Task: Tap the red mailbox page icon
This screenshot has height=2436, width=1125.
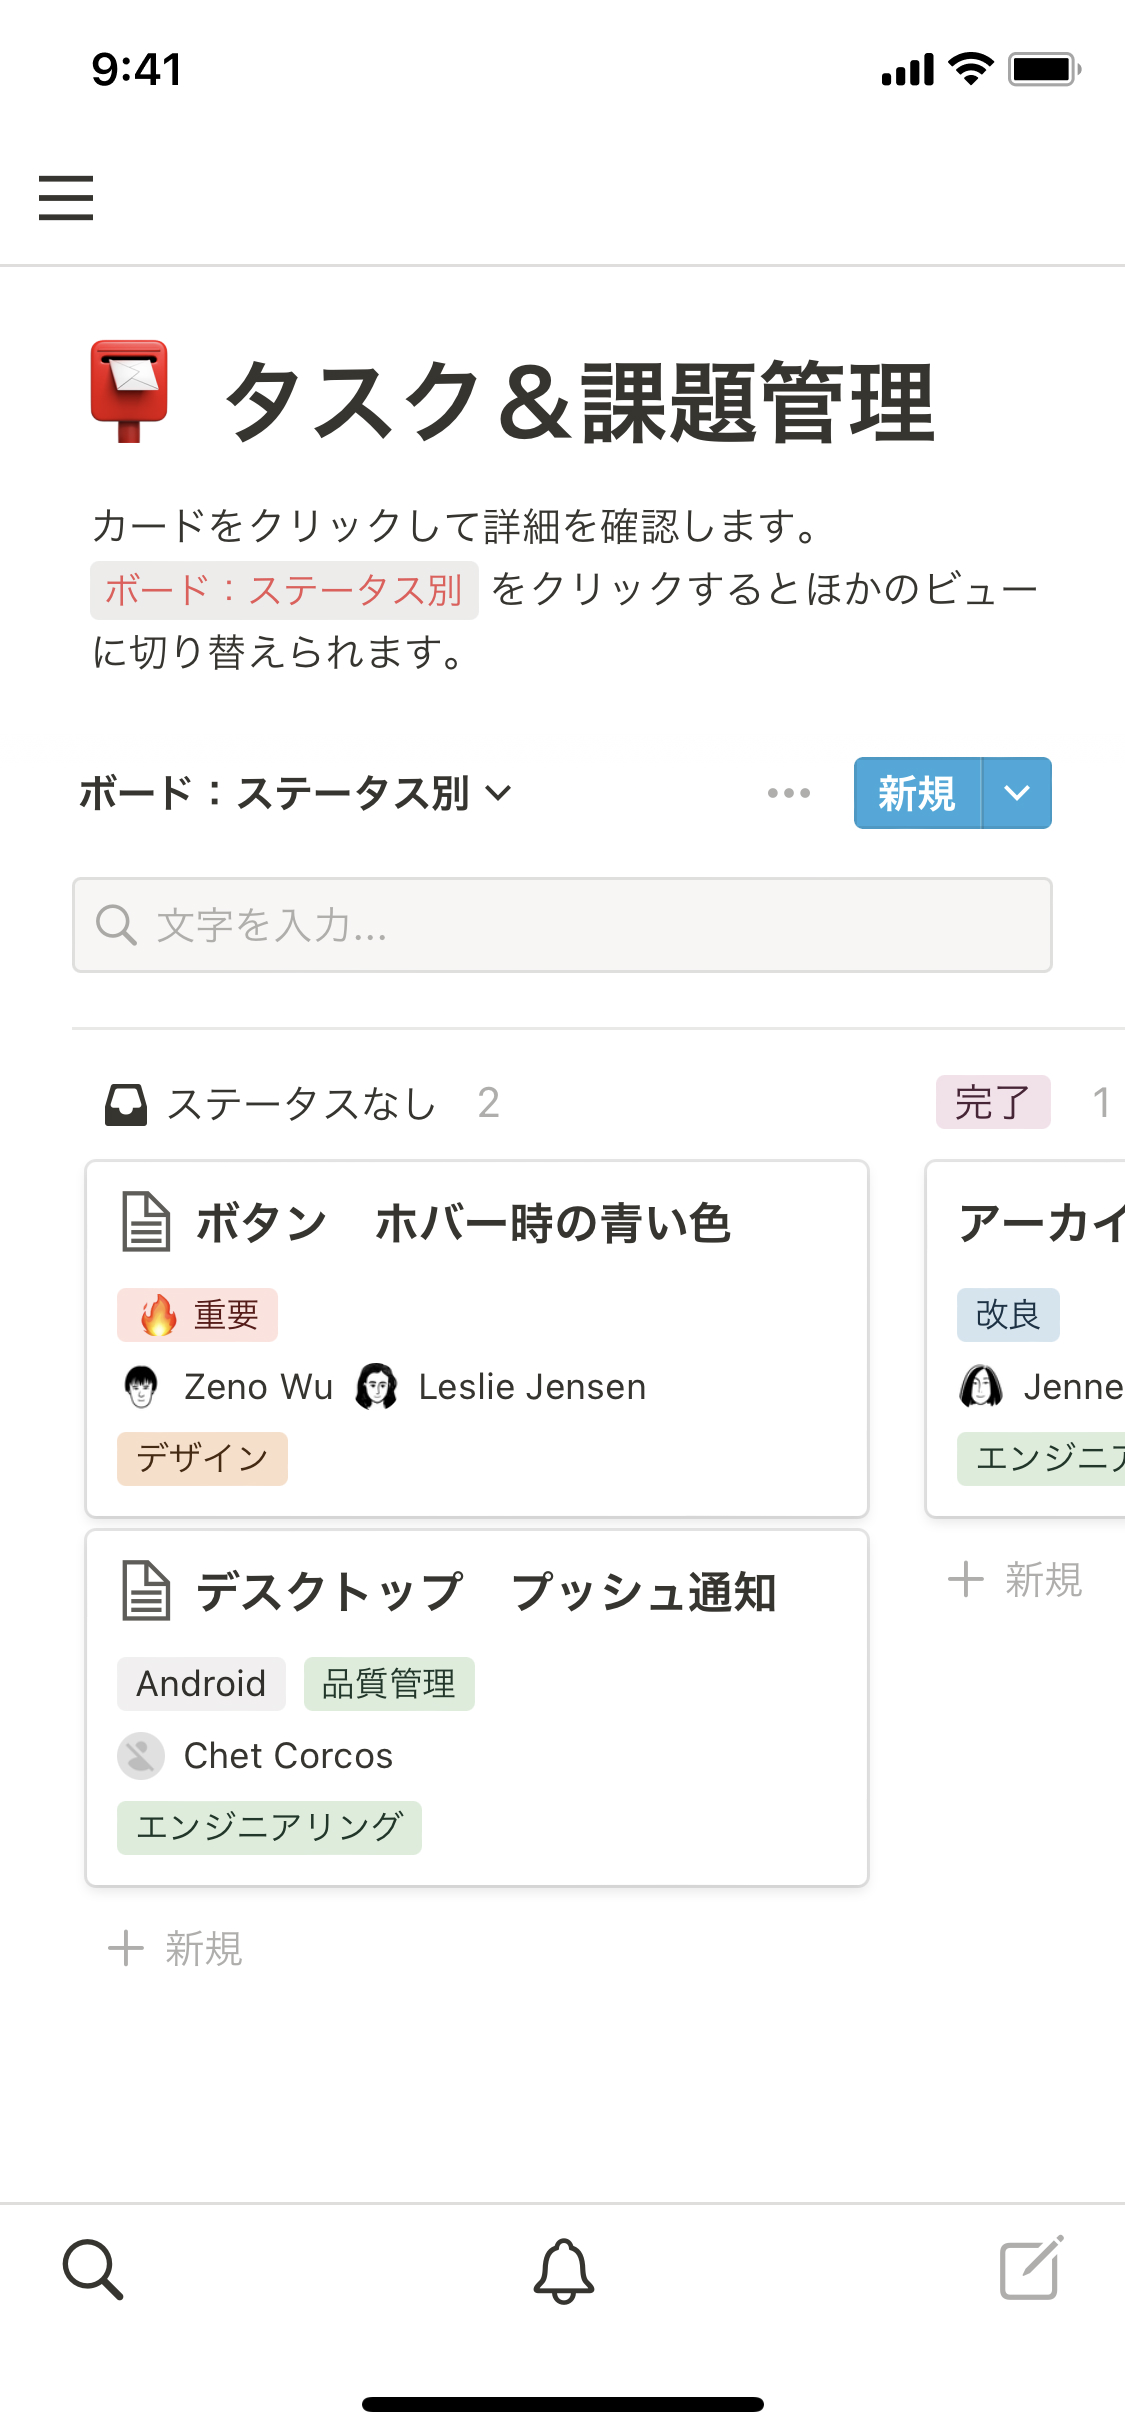Action: (x=129, y=391)
